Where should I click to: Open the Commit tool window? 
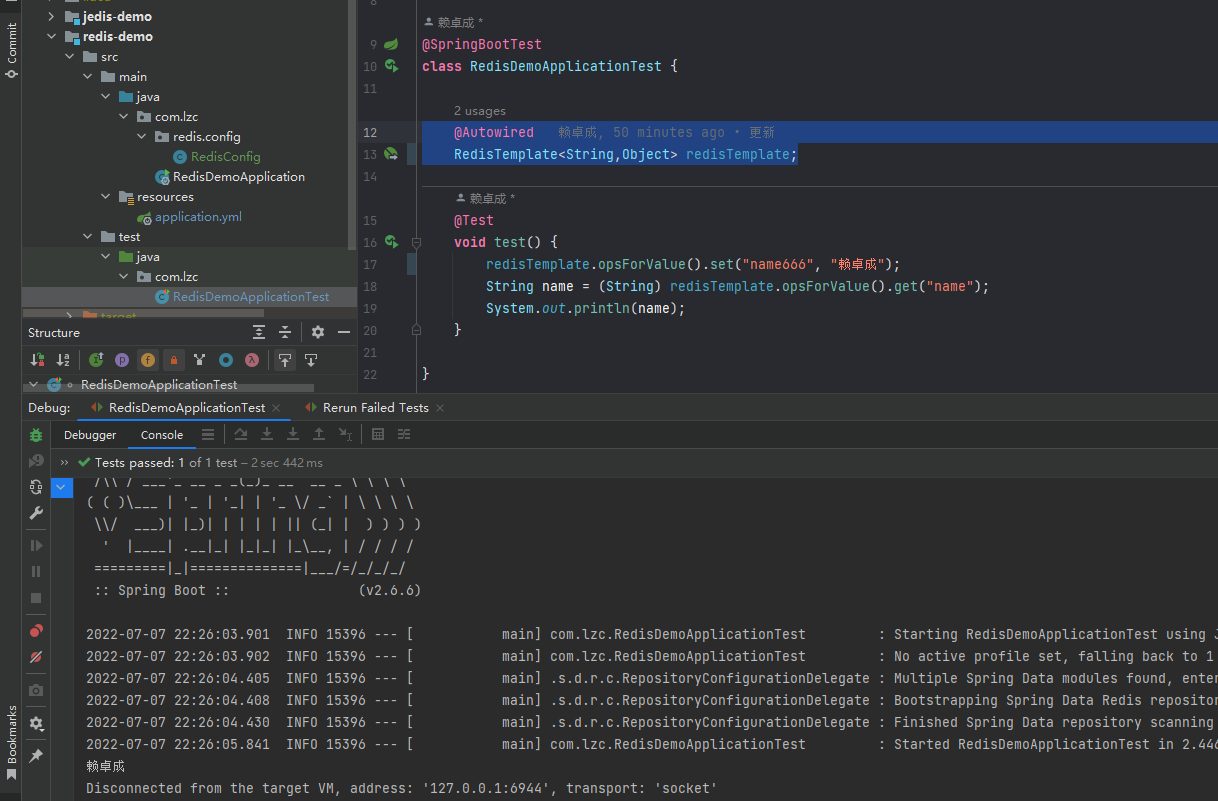11,50
